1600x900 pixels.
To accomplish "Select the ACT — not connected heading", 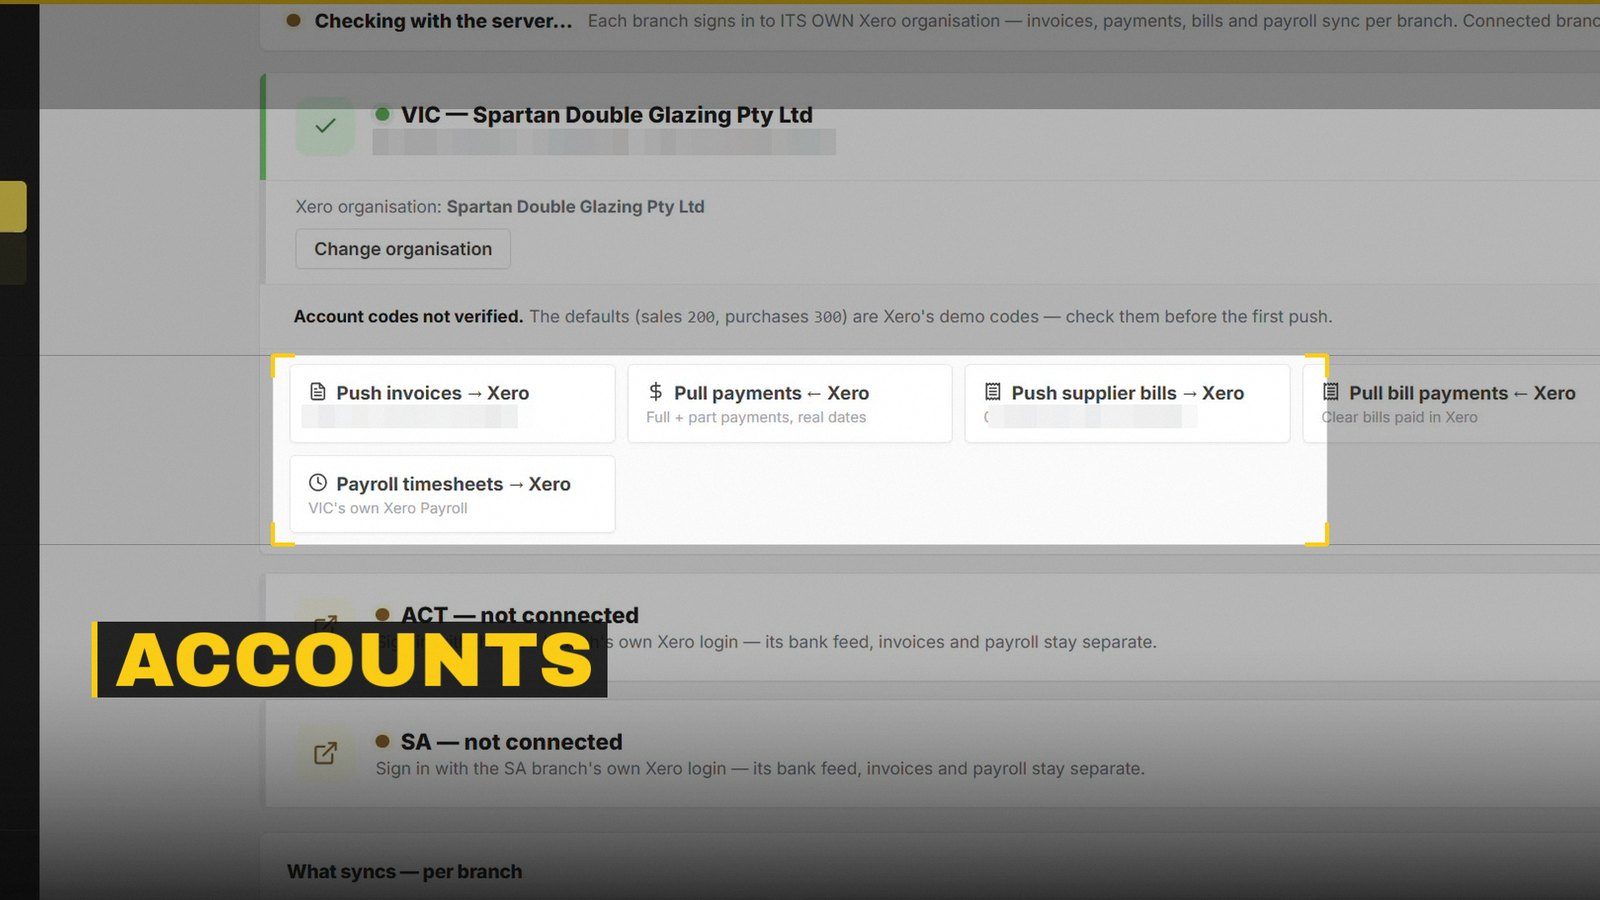I will tap(519, 615).
